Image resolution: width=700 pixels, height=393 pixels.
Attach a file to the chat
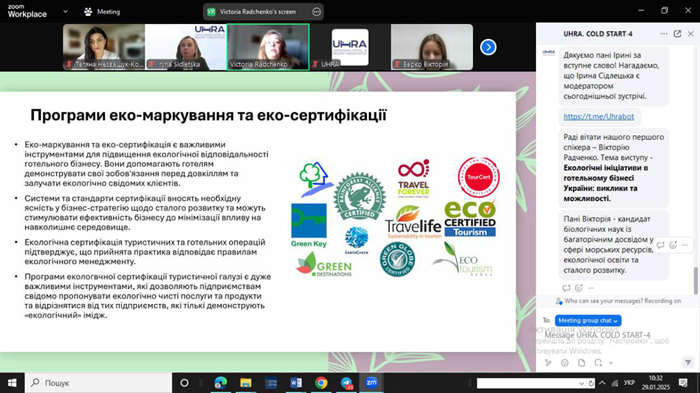pyautogui.click(x=581, y=363)
